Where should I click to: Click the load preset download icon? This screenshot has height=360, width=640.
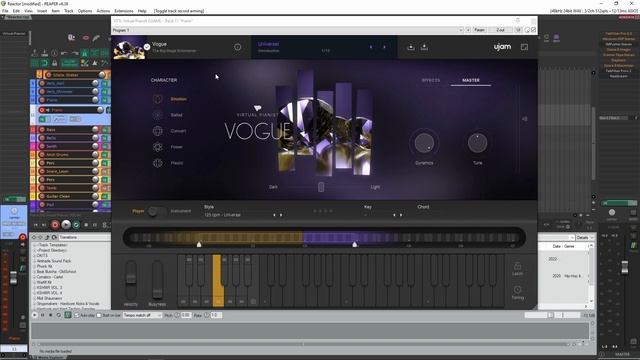coord(411,47)
